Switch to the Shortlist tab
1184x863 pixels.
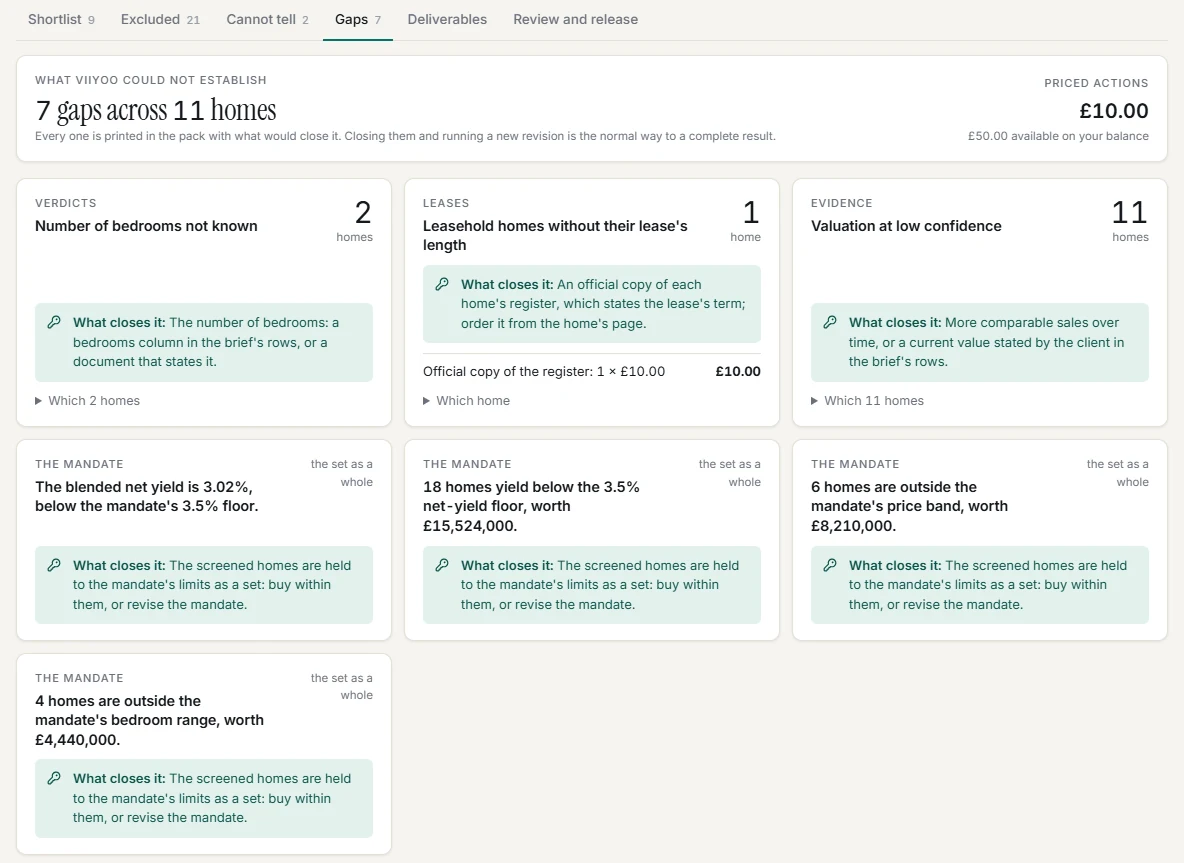61,20
